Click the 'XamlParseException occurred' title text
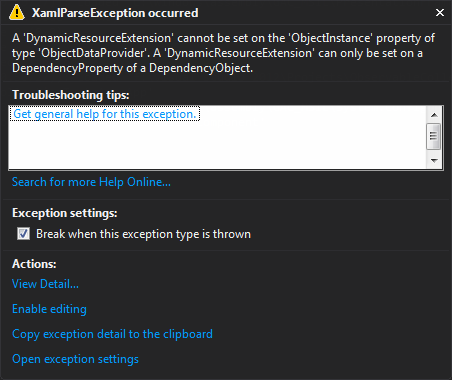The width and height of the screenshot is (452, 380). [x=115, y=13]
